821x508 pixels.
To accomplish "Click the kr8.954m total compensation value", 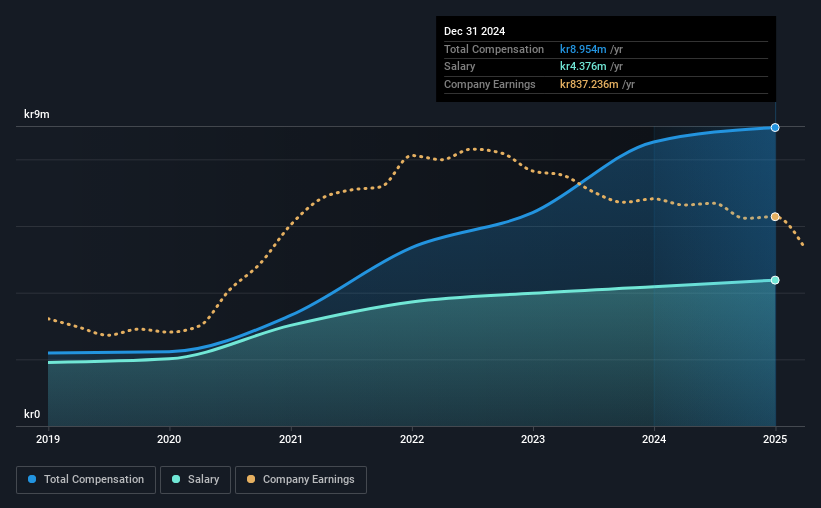I will click(583, 49).
